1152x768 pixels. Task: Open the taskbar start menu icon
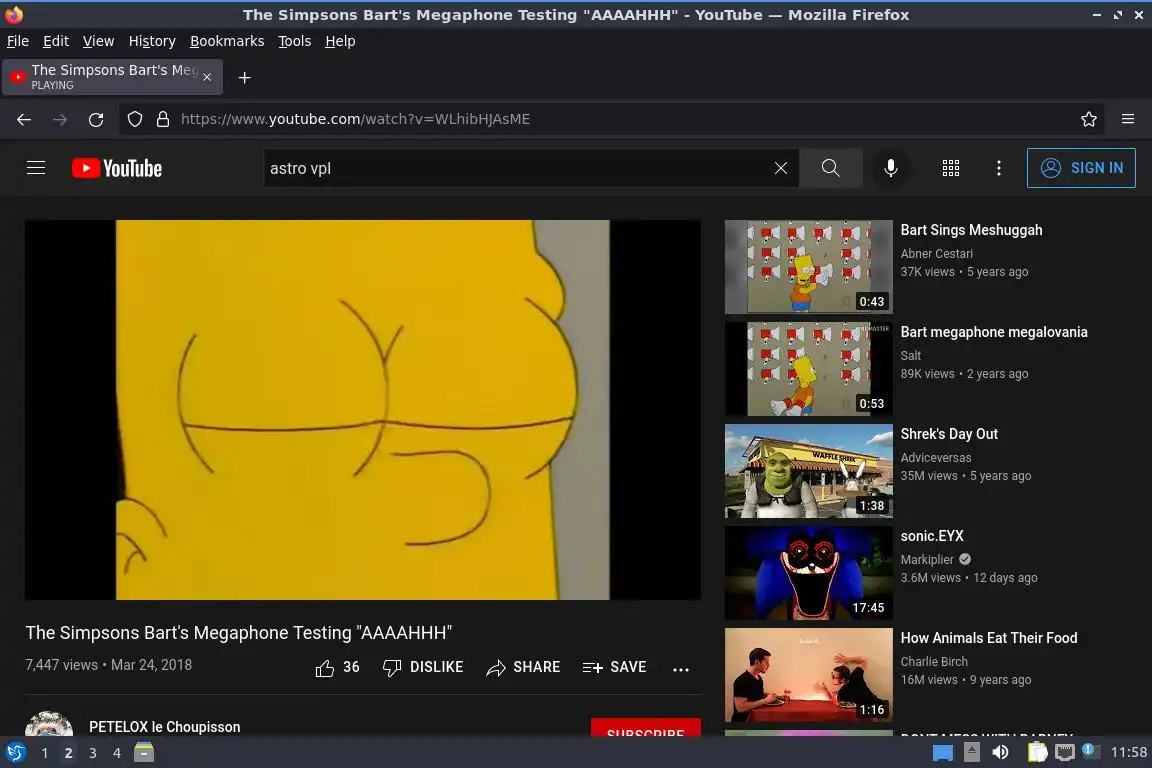pyautogui.click(x=15, y=753)
